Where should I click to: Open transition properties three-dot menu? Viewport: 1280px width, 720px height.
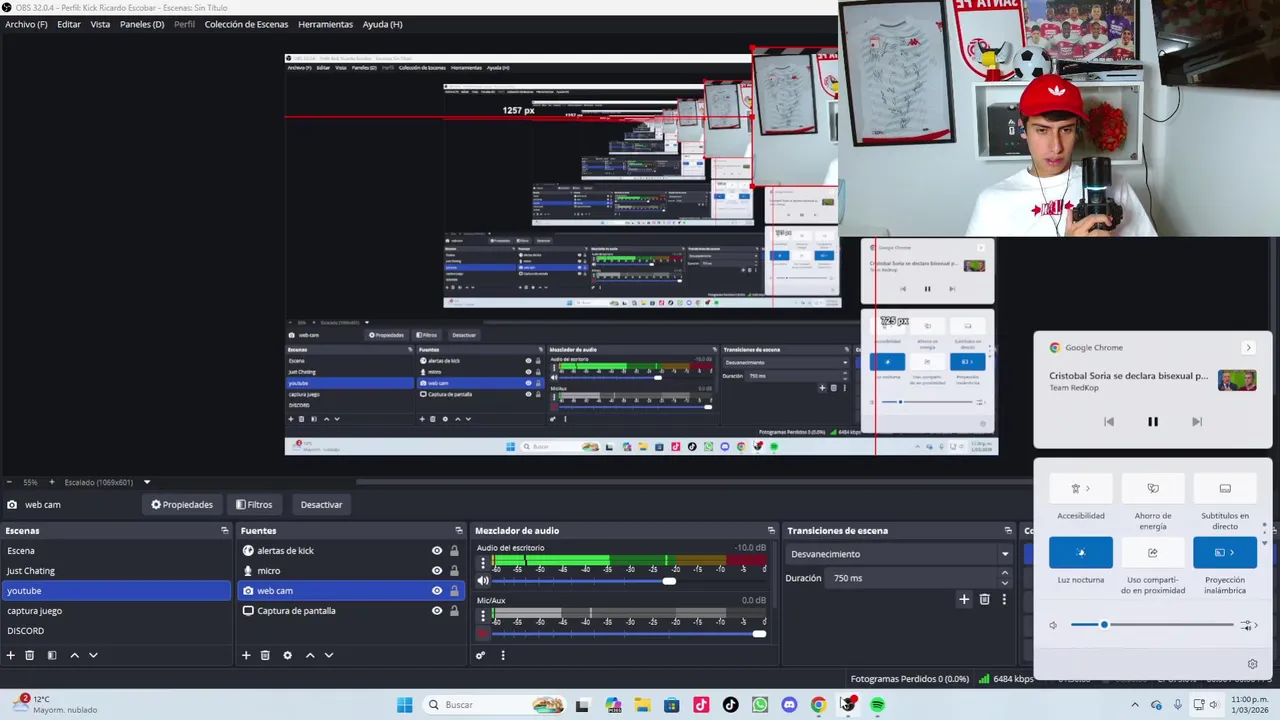tap(1004, 599)
